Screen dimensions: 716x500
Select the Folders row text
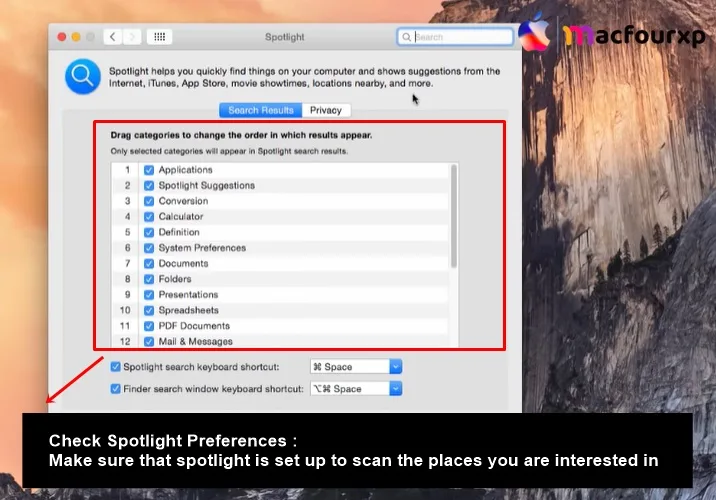click(x=175, y=279)
